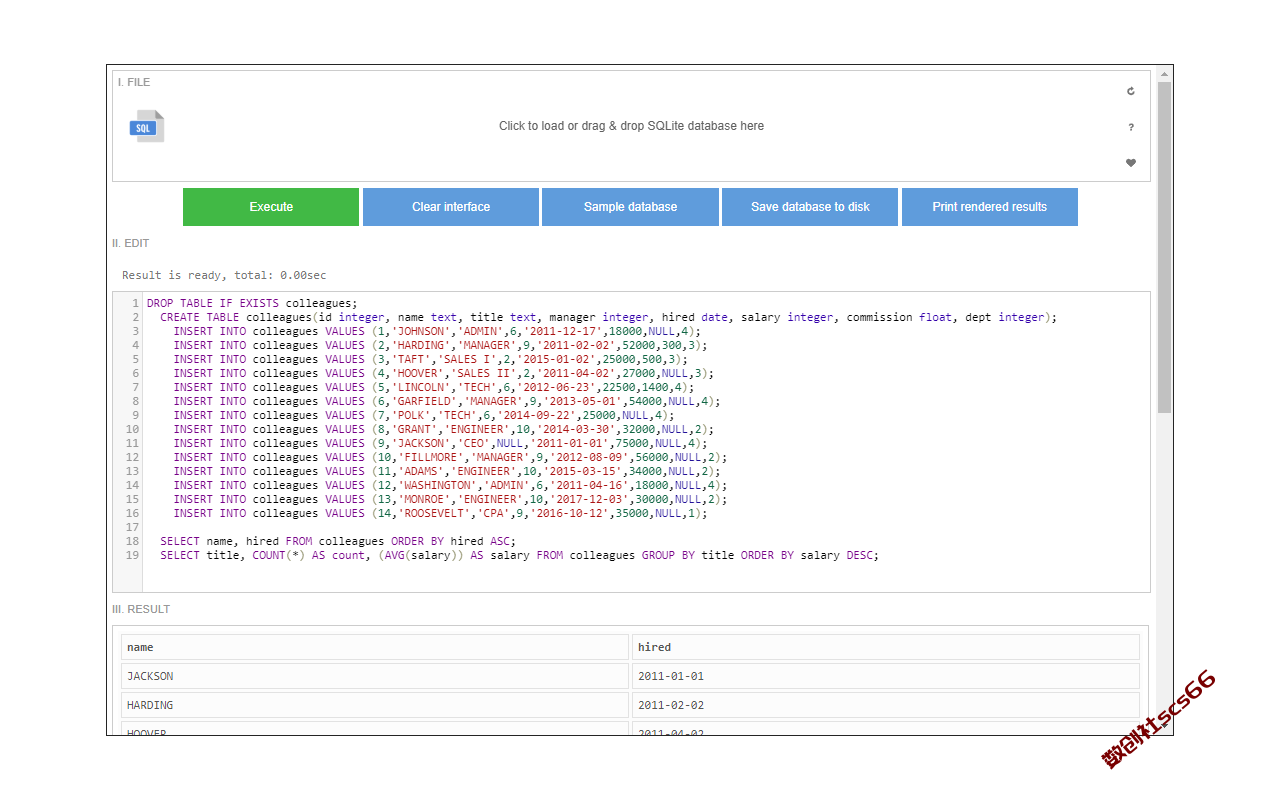Click the DROP TABLE IF EXISTS line in the editor
This screenshot has height=800, width=1280.
[252, 303]
